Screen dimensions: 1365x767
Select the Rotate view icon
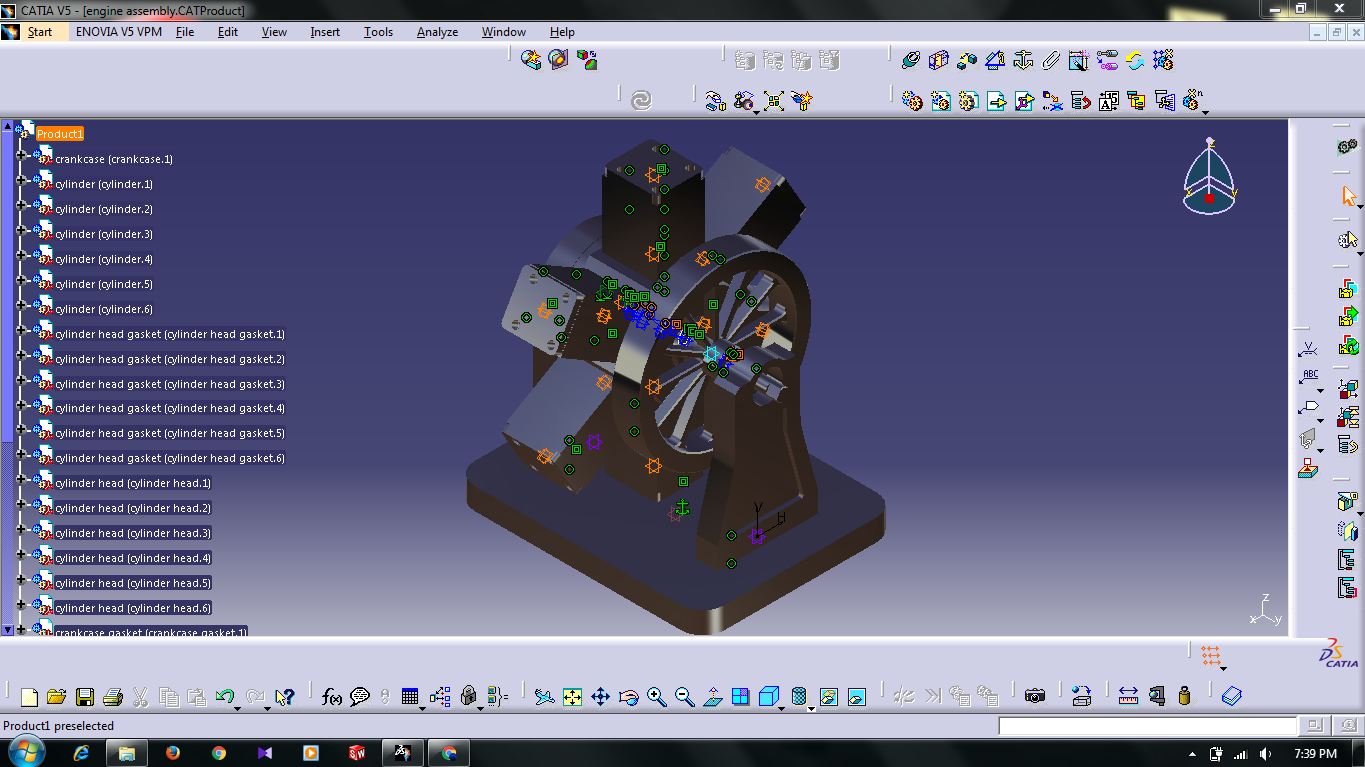(x=628, y=697)
